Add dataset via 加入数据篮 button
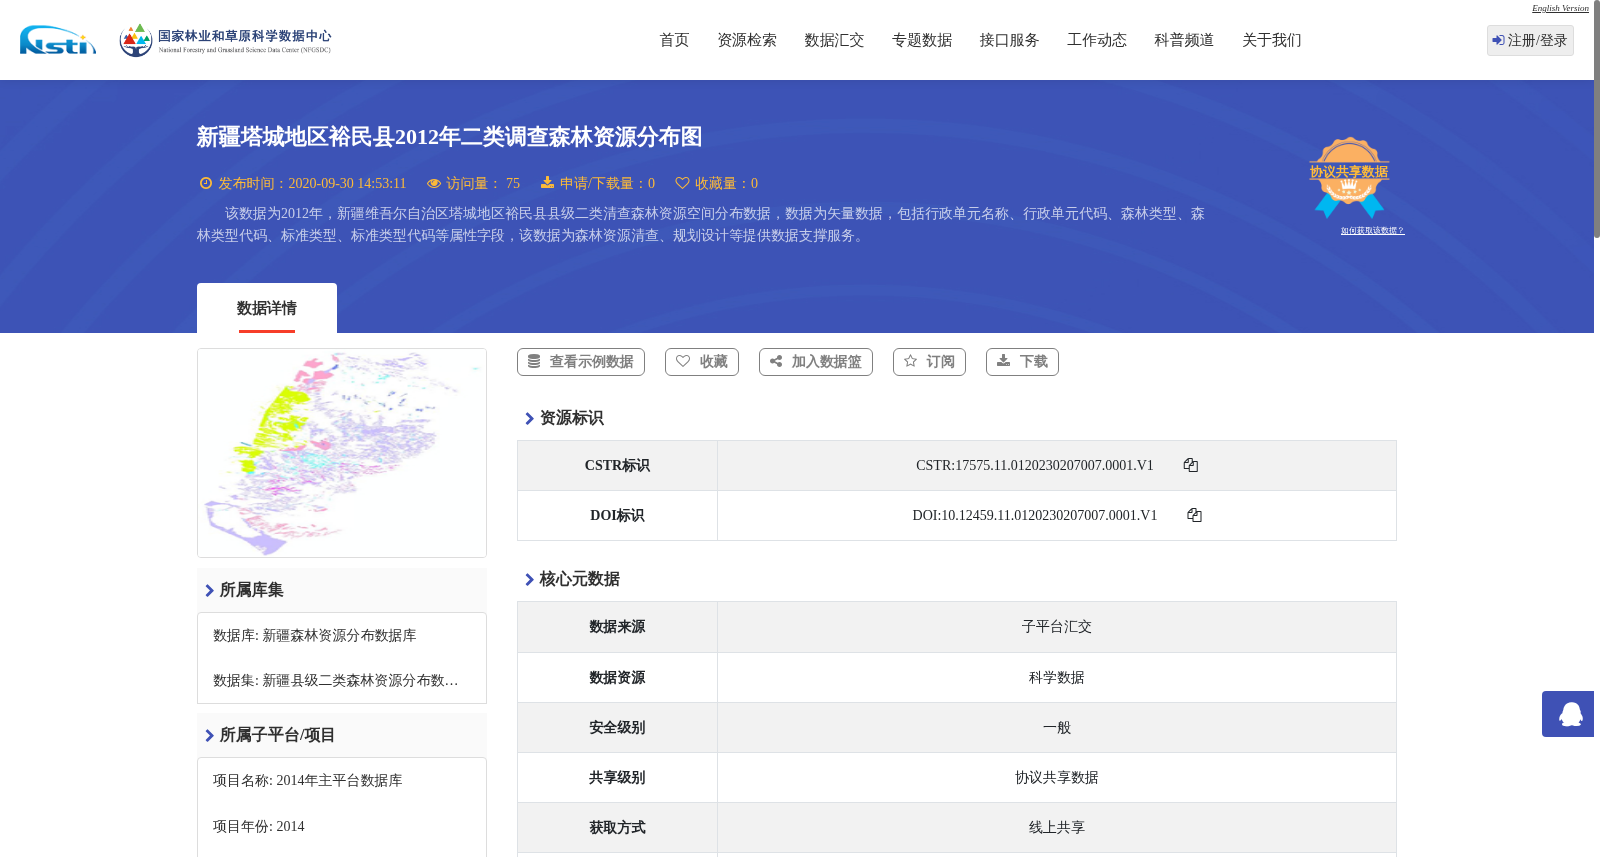 coord(816,362)
